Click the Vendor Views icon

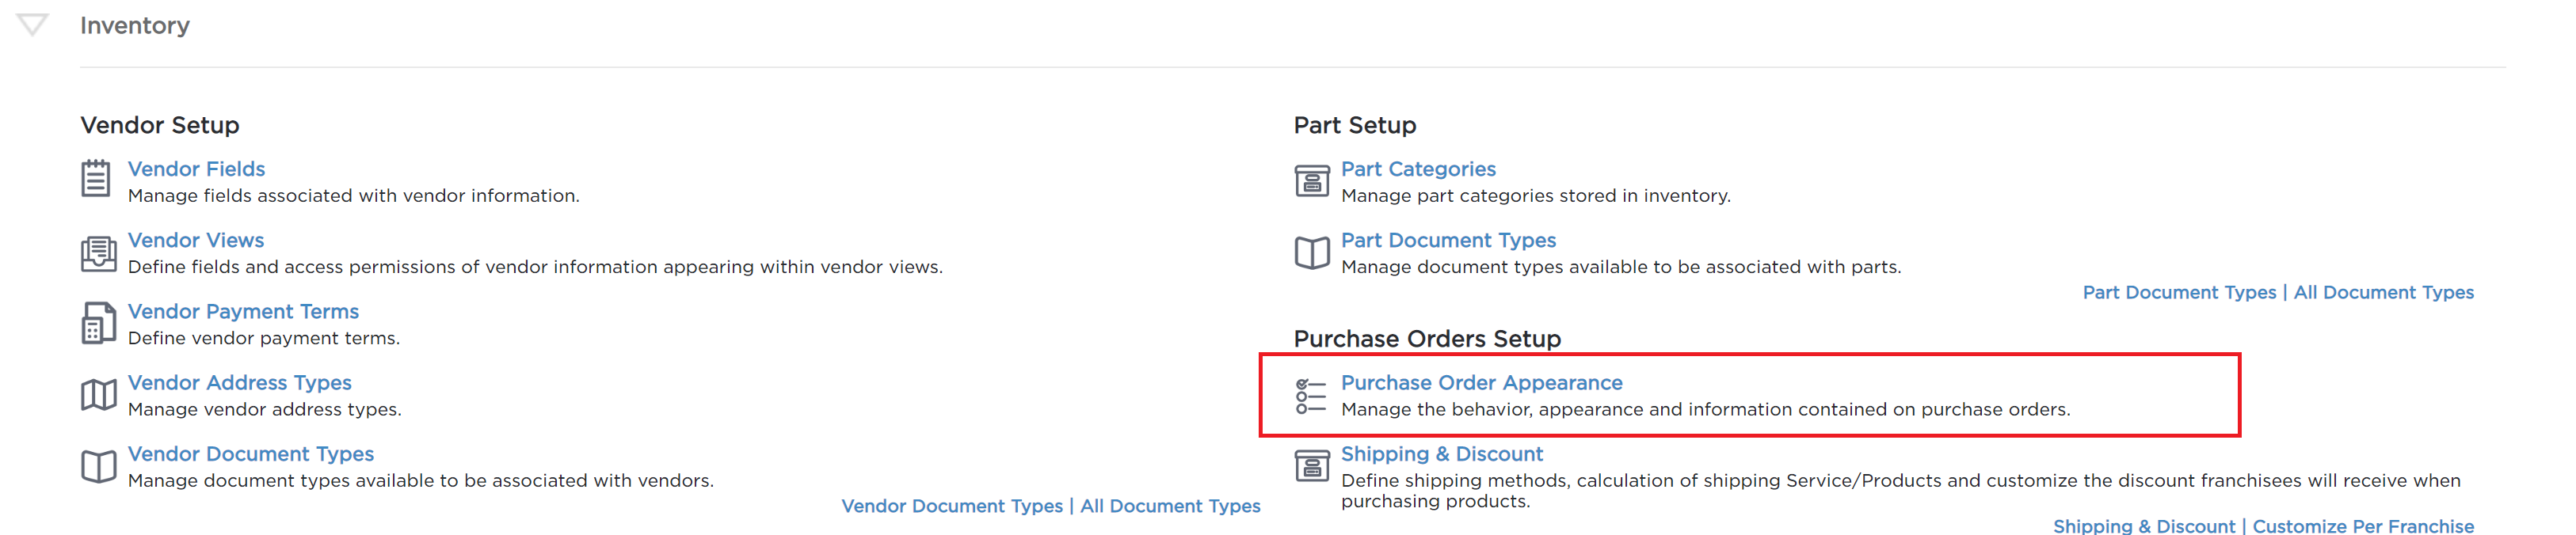click(x=98, y=253)
